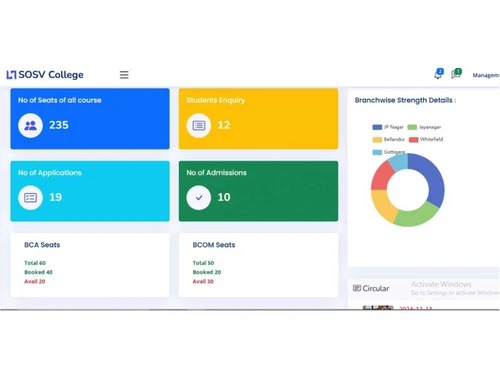This screenshot has width=500, height=375.
Task: Click the list icon in Students Enquiry card
Action: [199, 125]
